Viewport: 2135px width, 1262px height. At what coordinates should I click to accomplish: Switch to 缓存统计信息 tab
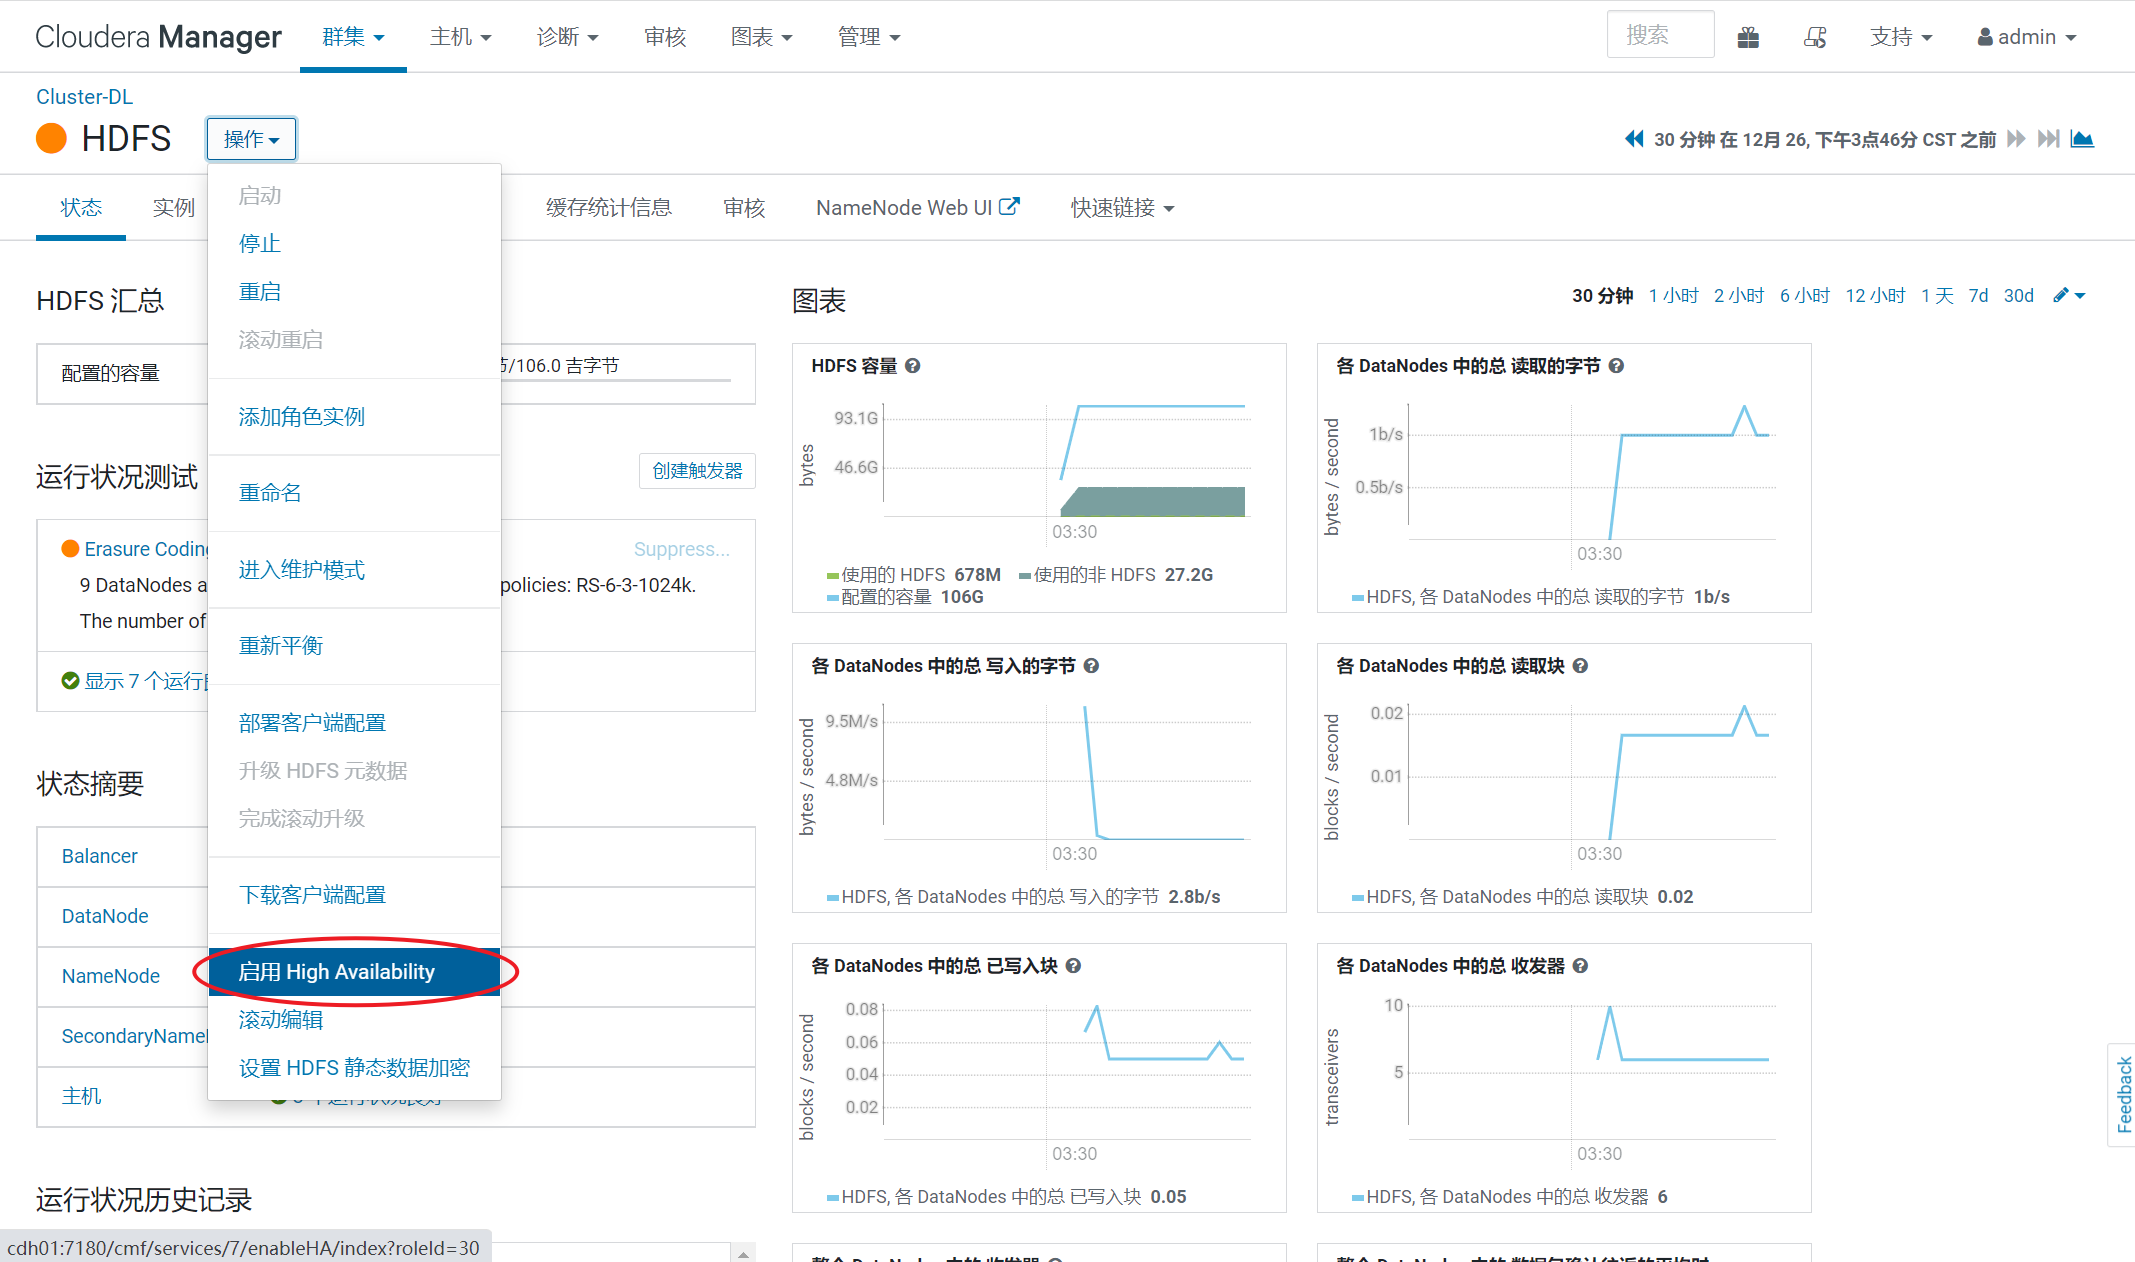608,207
